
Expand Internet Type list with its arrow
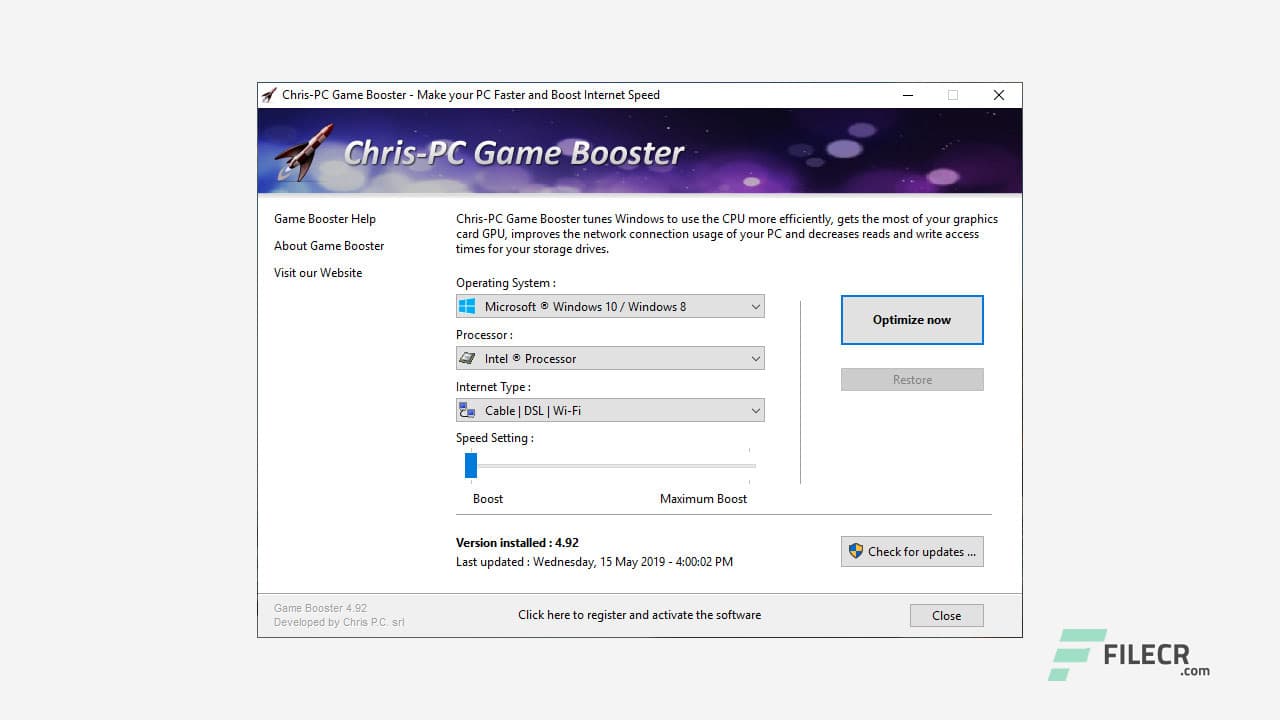756,410
